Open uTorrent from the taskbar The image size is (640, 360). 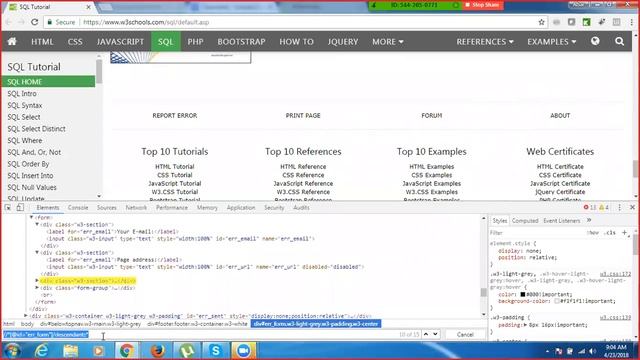coord(187,351)
